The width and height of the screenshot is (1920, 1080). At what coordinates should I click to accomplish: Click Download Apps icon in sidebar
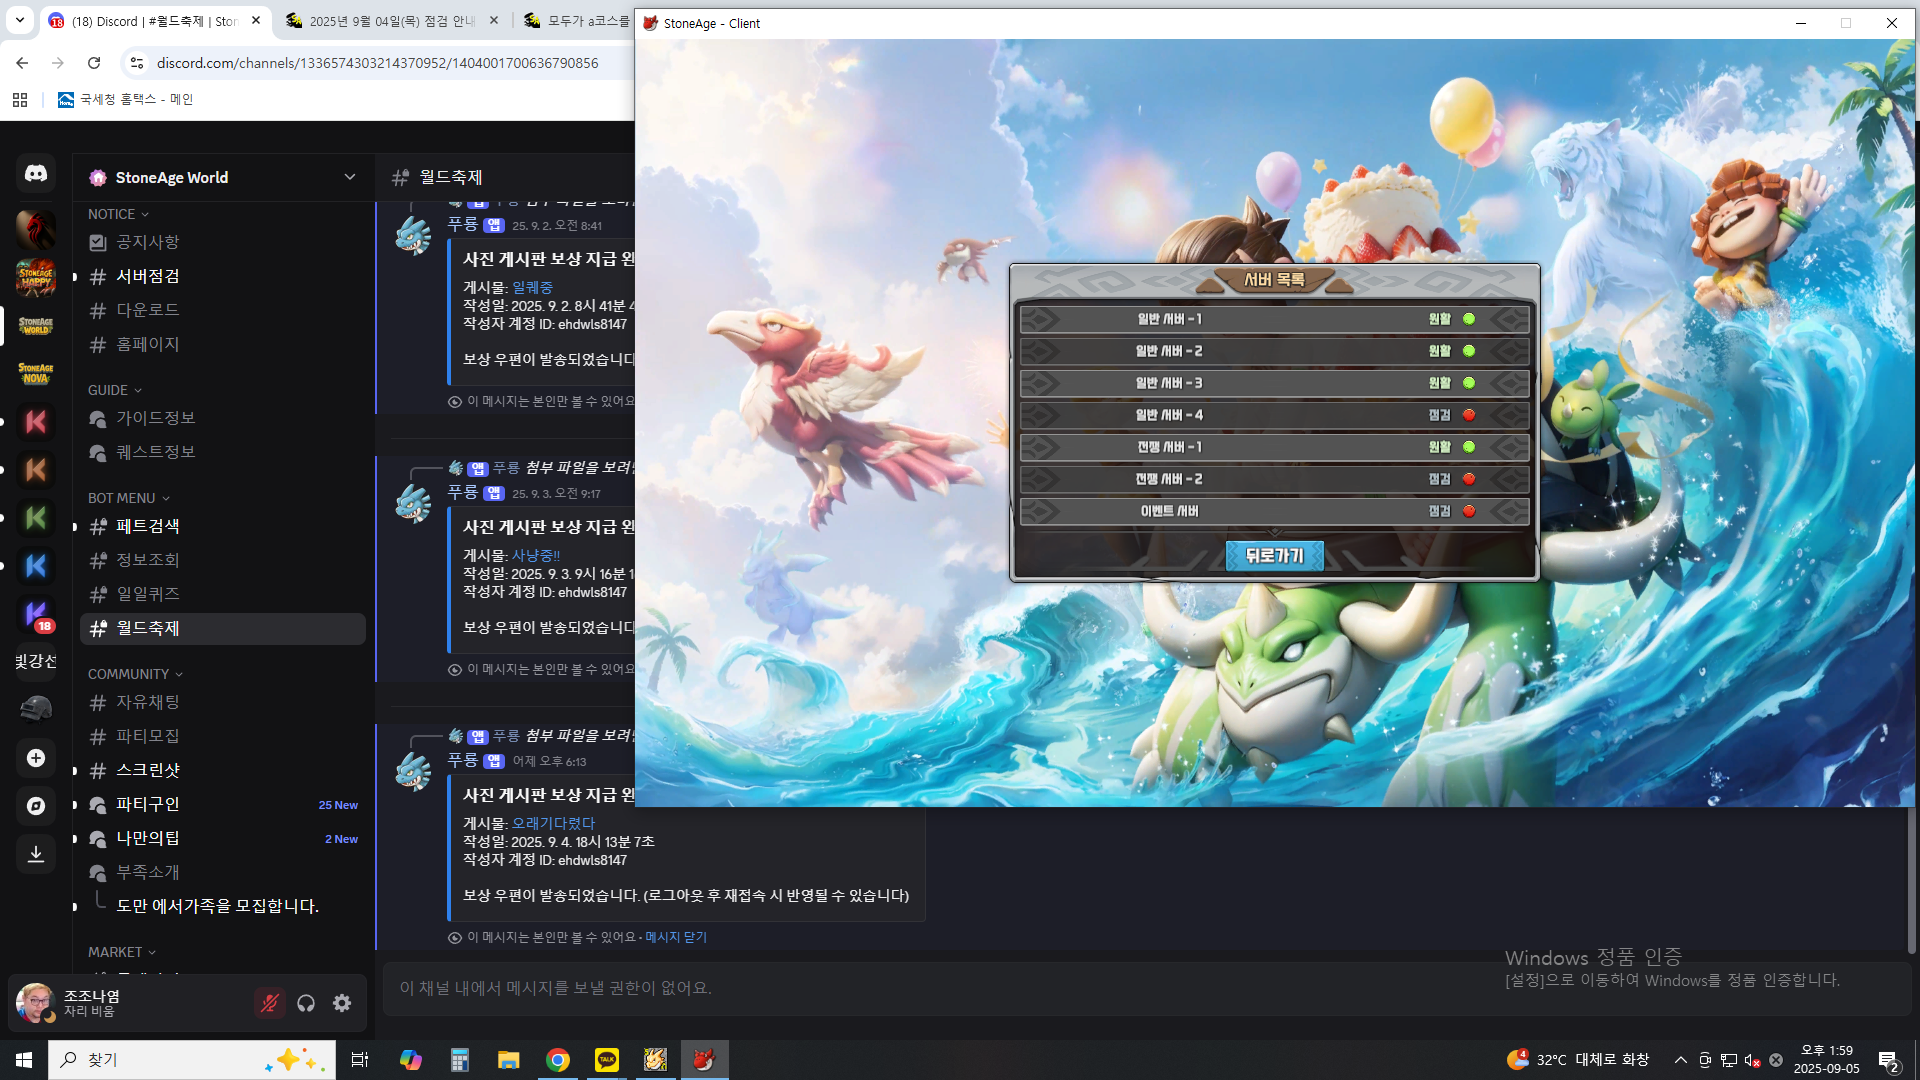point(36,854)
